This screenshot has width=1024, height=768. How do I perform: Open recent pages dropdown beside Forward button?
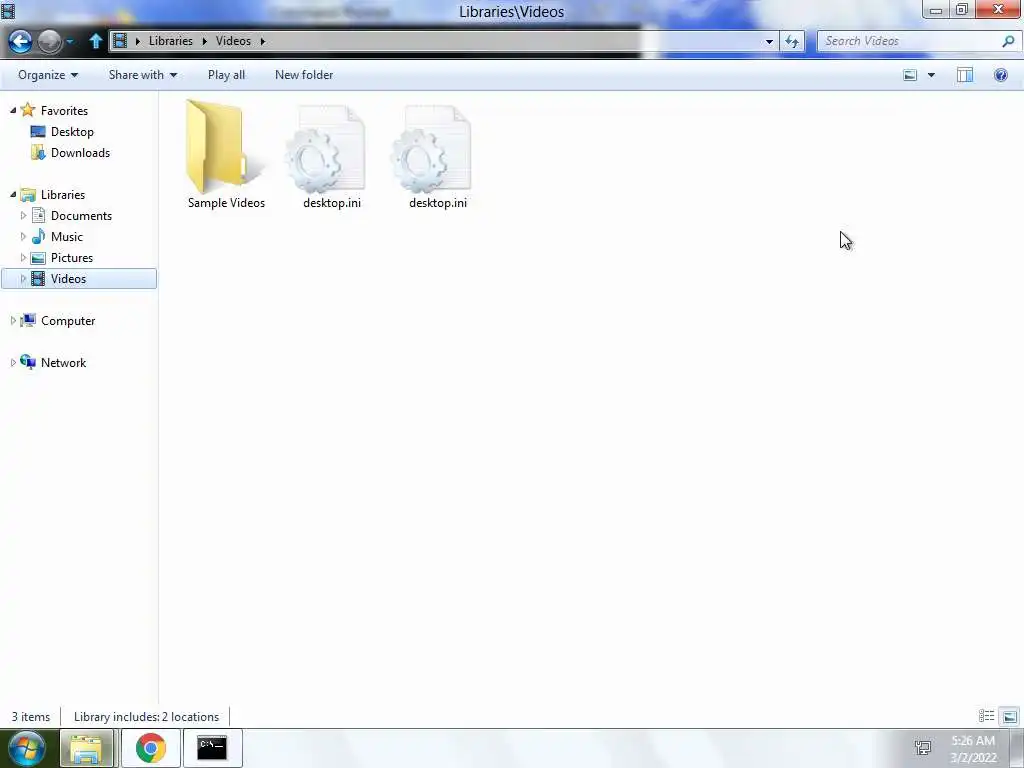[x=70, y=42]
